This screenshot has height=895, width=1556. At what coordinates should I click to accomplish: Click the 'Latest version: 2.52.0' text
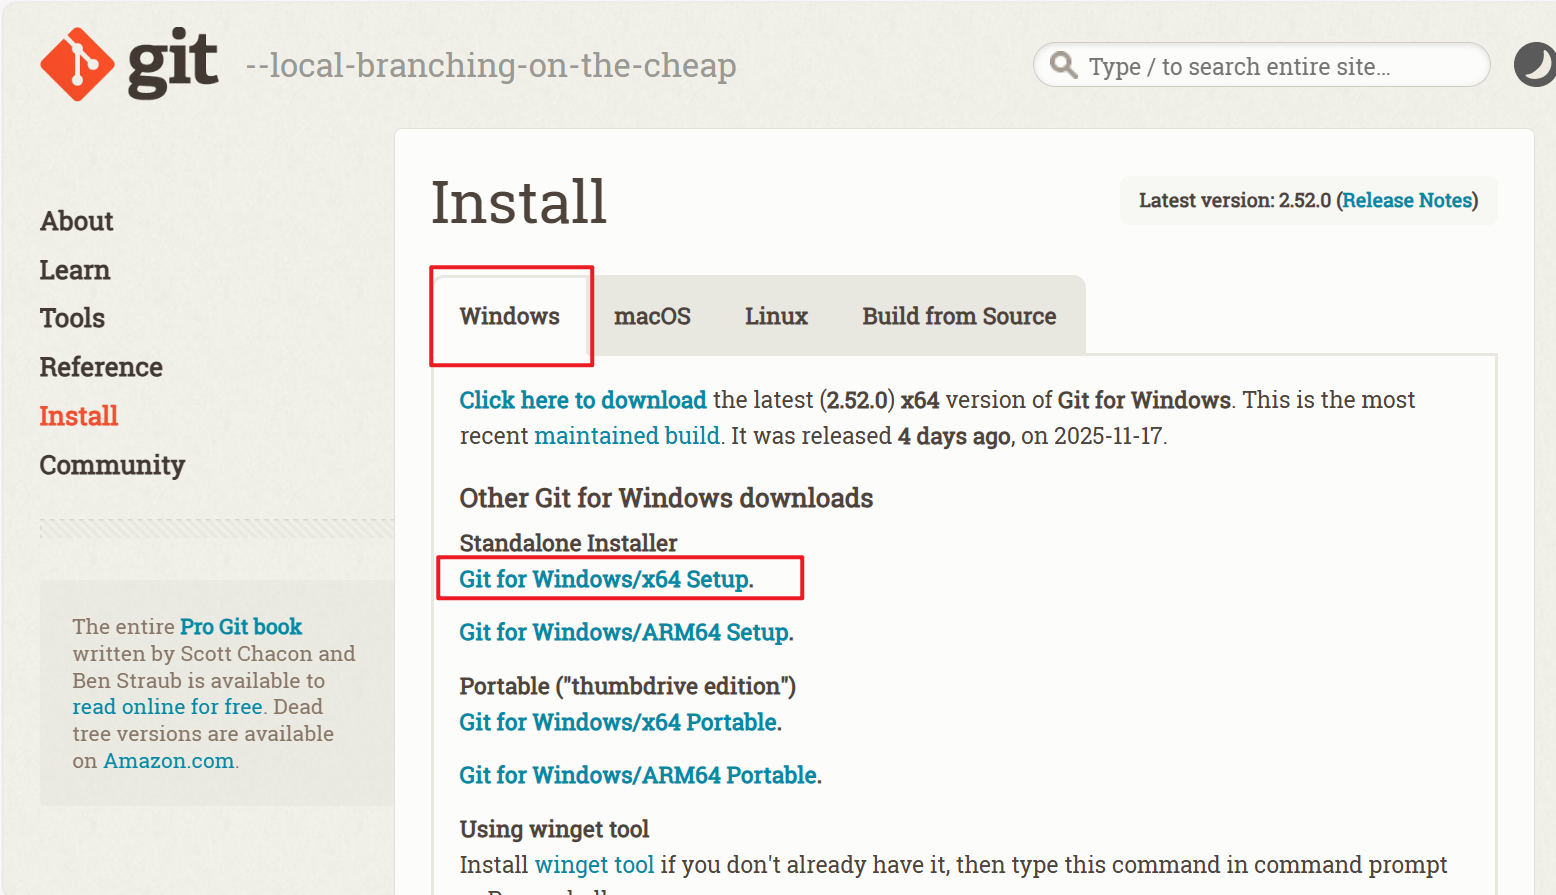pos(1235,200)
